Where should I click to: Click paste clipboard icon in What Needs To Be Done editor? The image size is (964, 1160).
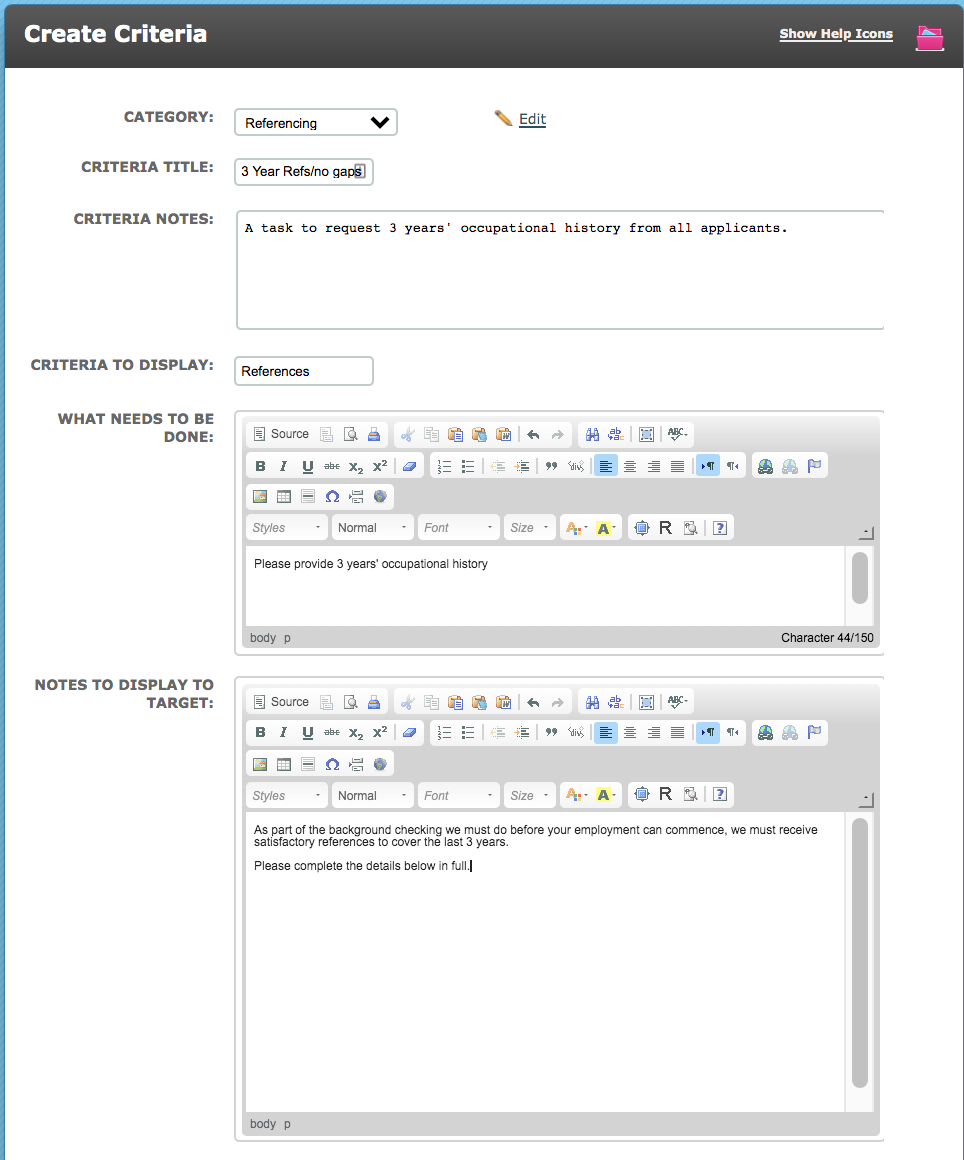(456, 434)
